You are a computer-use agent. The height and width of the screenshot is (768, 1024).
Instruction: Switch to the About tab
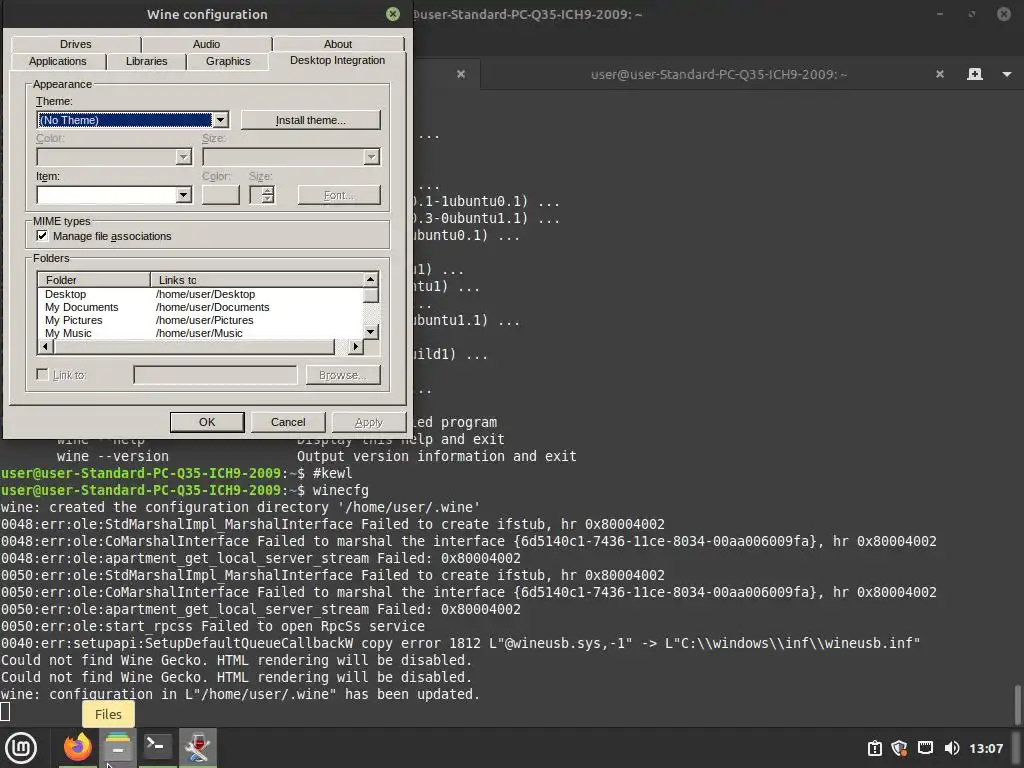338,44
